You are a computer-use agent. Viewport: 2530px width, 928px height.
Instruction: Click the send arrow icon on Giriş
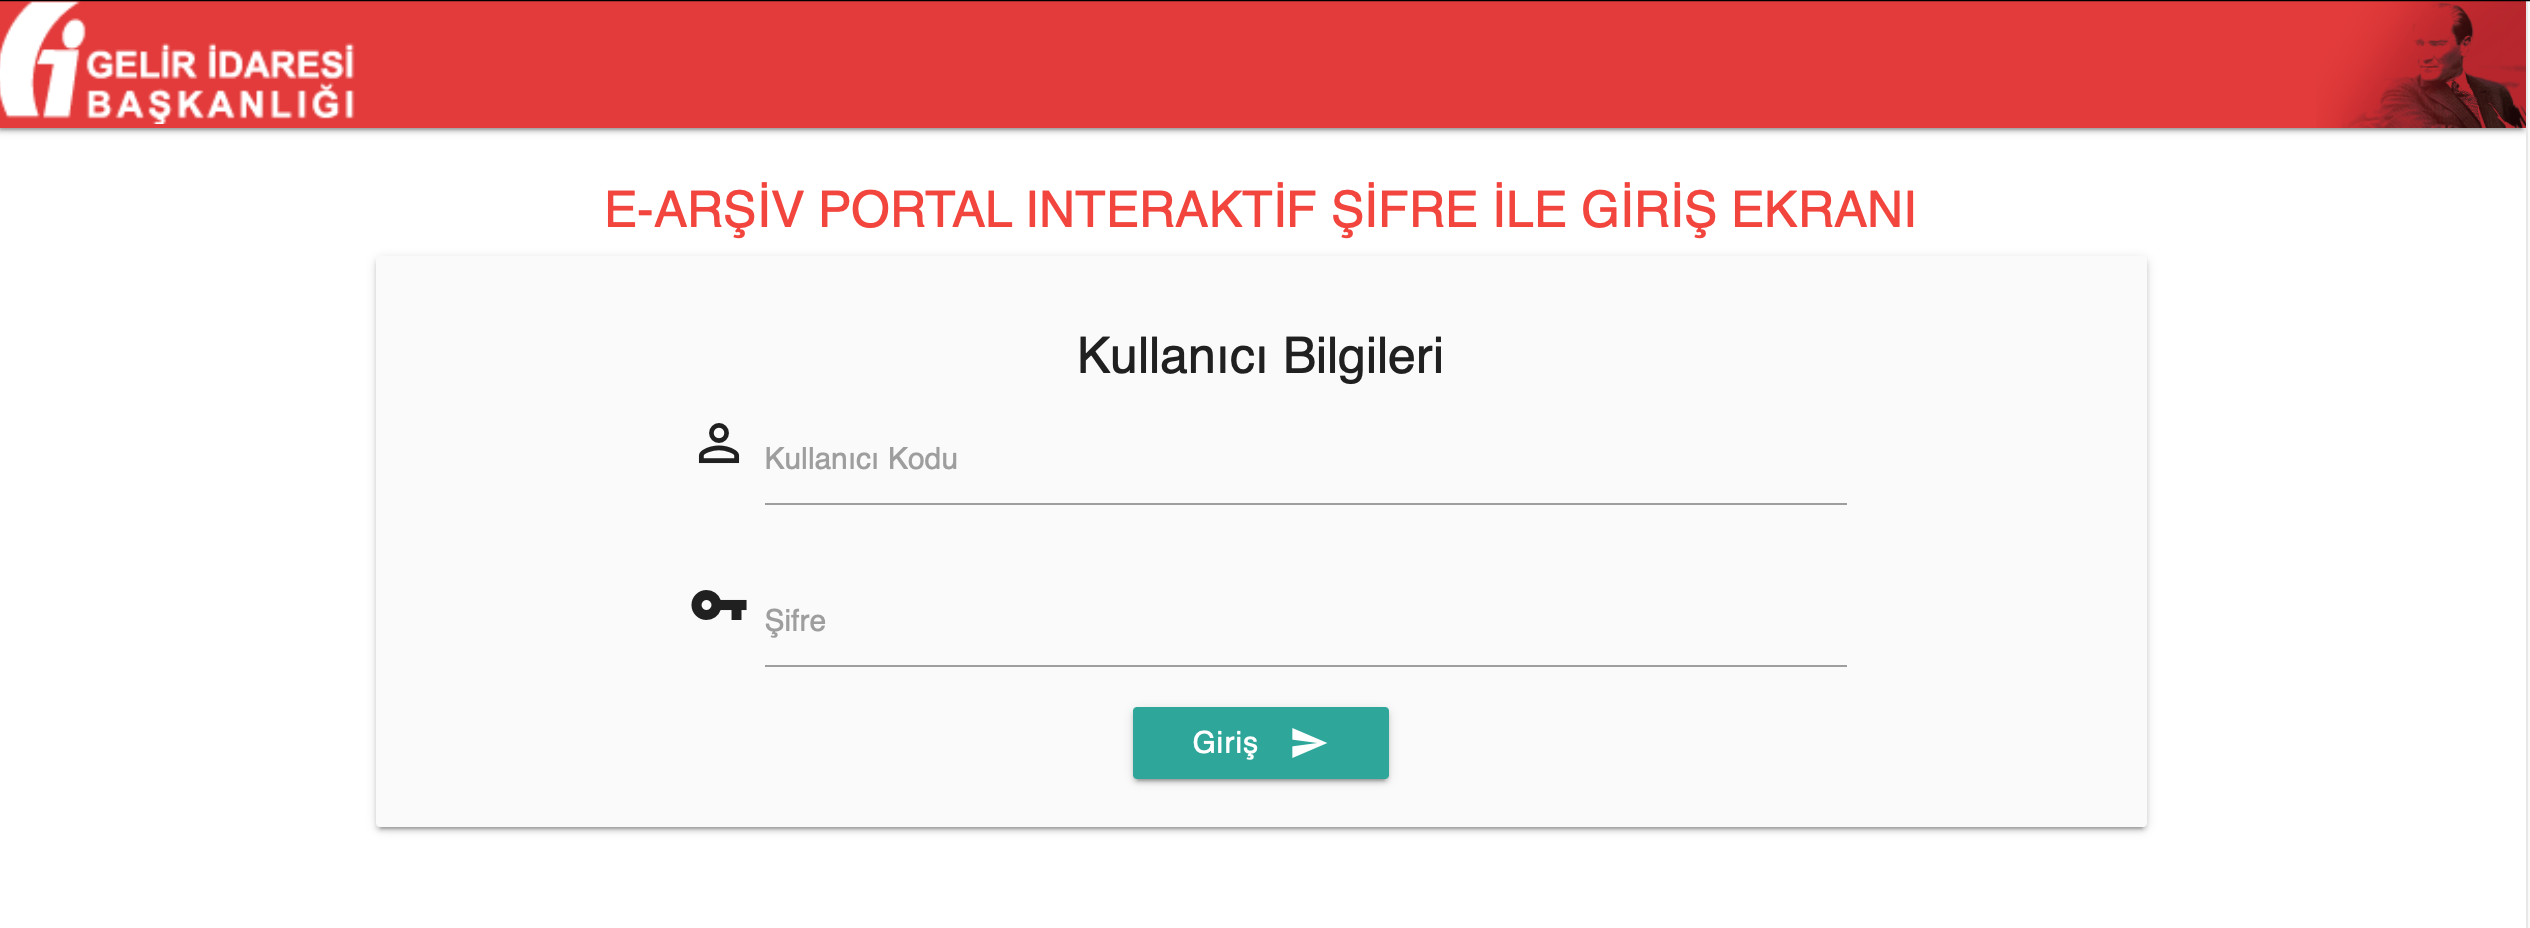coord(1308,743)
